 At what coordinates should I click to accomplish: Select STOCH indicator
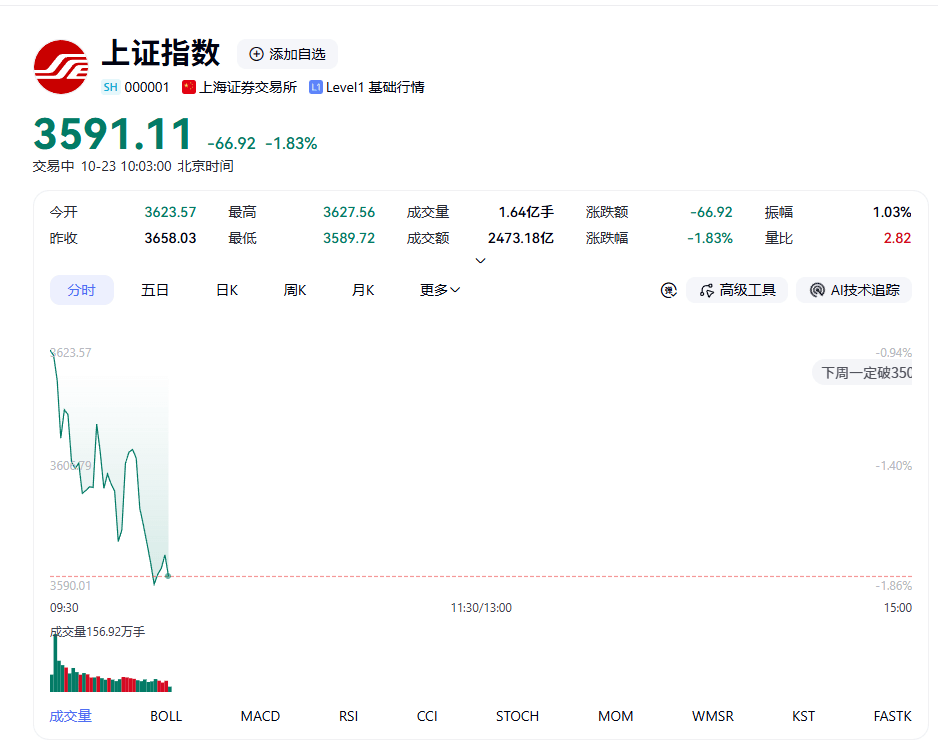pyautogui.click(x=517, y=716)
